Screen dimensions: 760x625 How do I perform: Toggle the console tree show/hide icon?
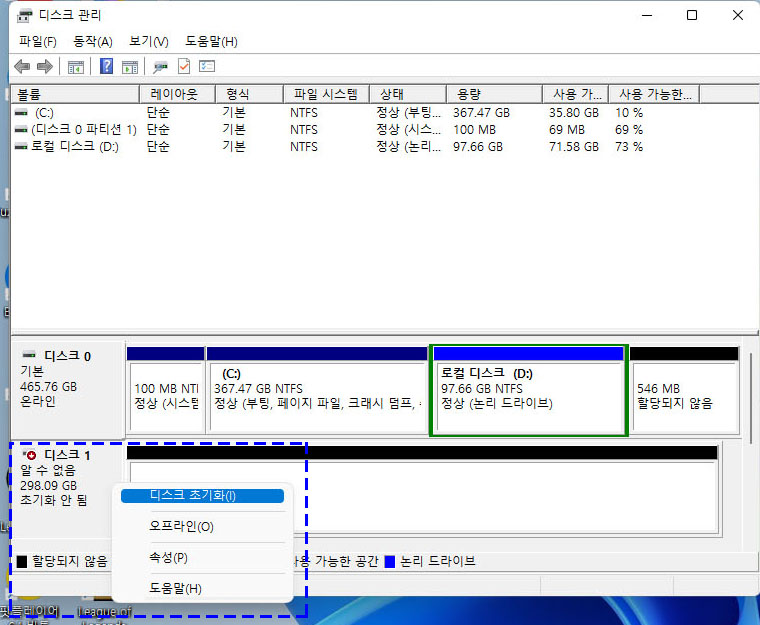coord(76,67)
